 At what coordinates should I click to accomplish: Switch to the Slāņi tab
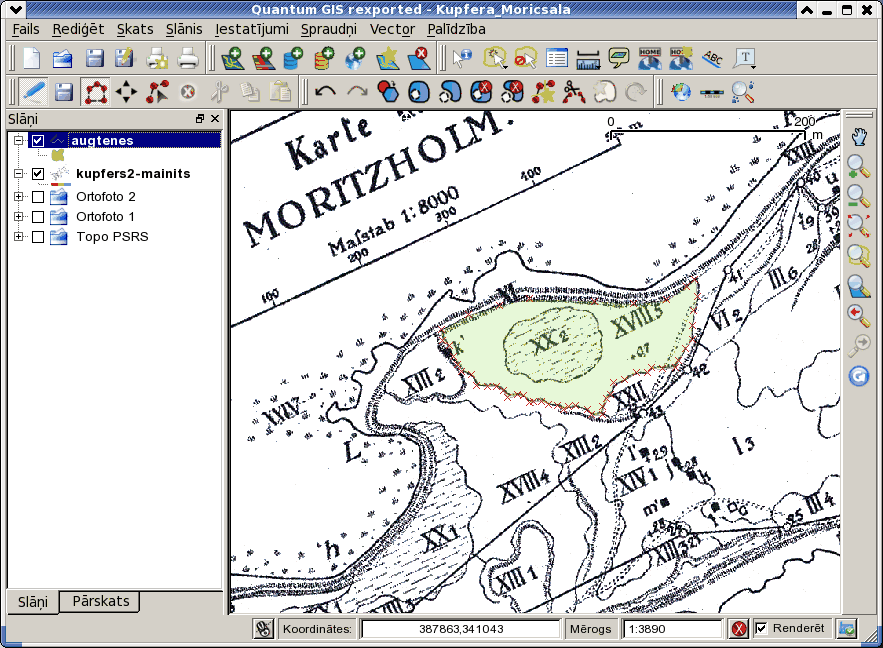(x=33, y=602)
